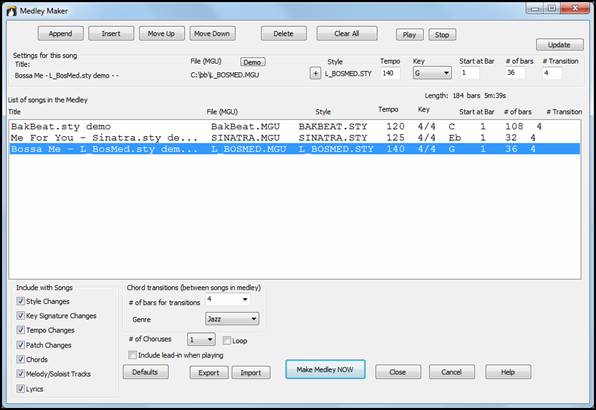Click the Update button
This screenshot has height=410, width=596.
560,45
